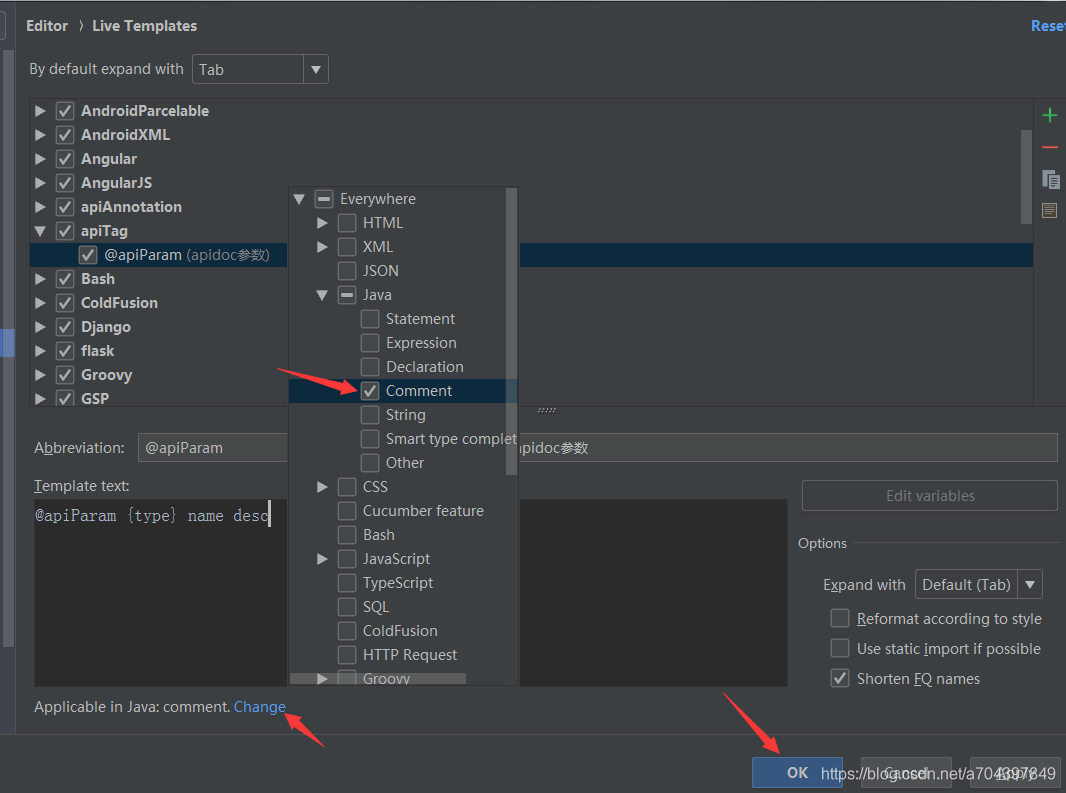
Task: Expand the Bash template group
Action: click(x=40, y=279)
